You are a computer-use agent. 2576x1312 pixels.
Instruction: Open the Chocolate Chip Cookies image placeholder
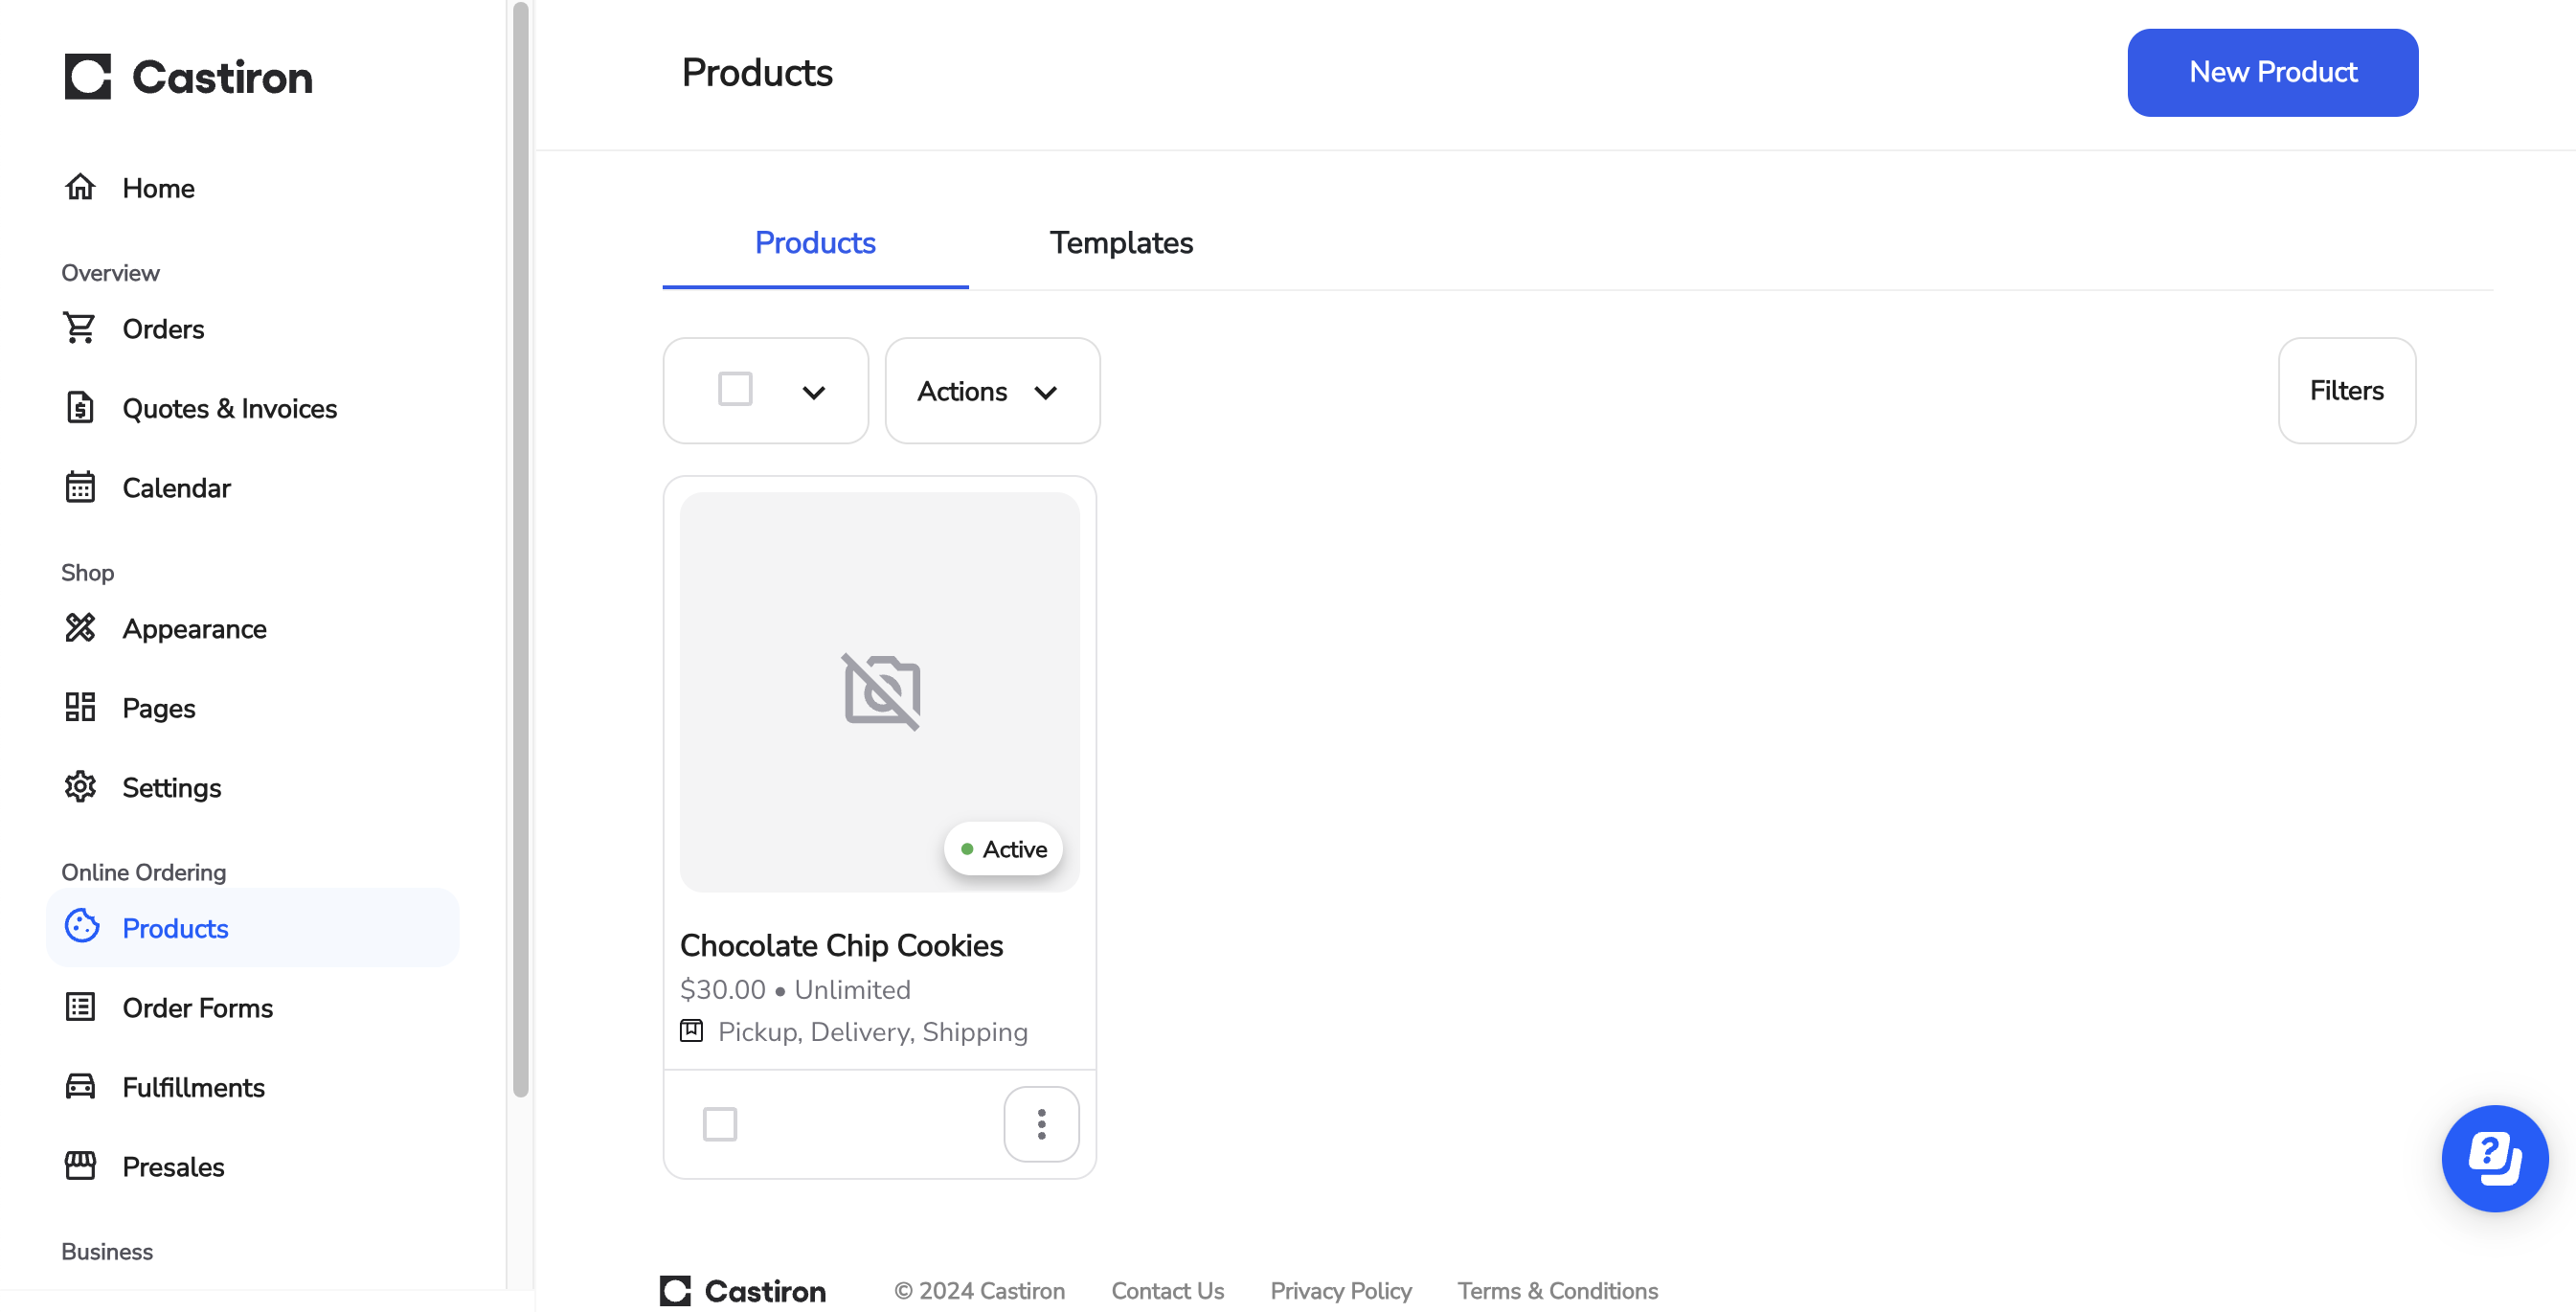point(879,692)
